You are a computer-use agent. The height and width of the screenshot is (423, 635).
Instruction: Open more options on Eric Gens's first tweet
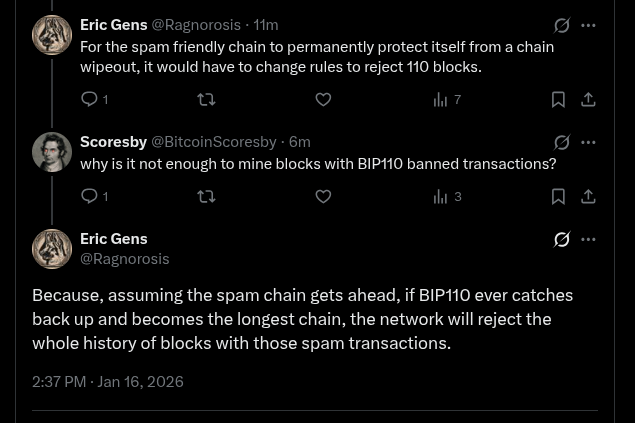pos(589,25)
